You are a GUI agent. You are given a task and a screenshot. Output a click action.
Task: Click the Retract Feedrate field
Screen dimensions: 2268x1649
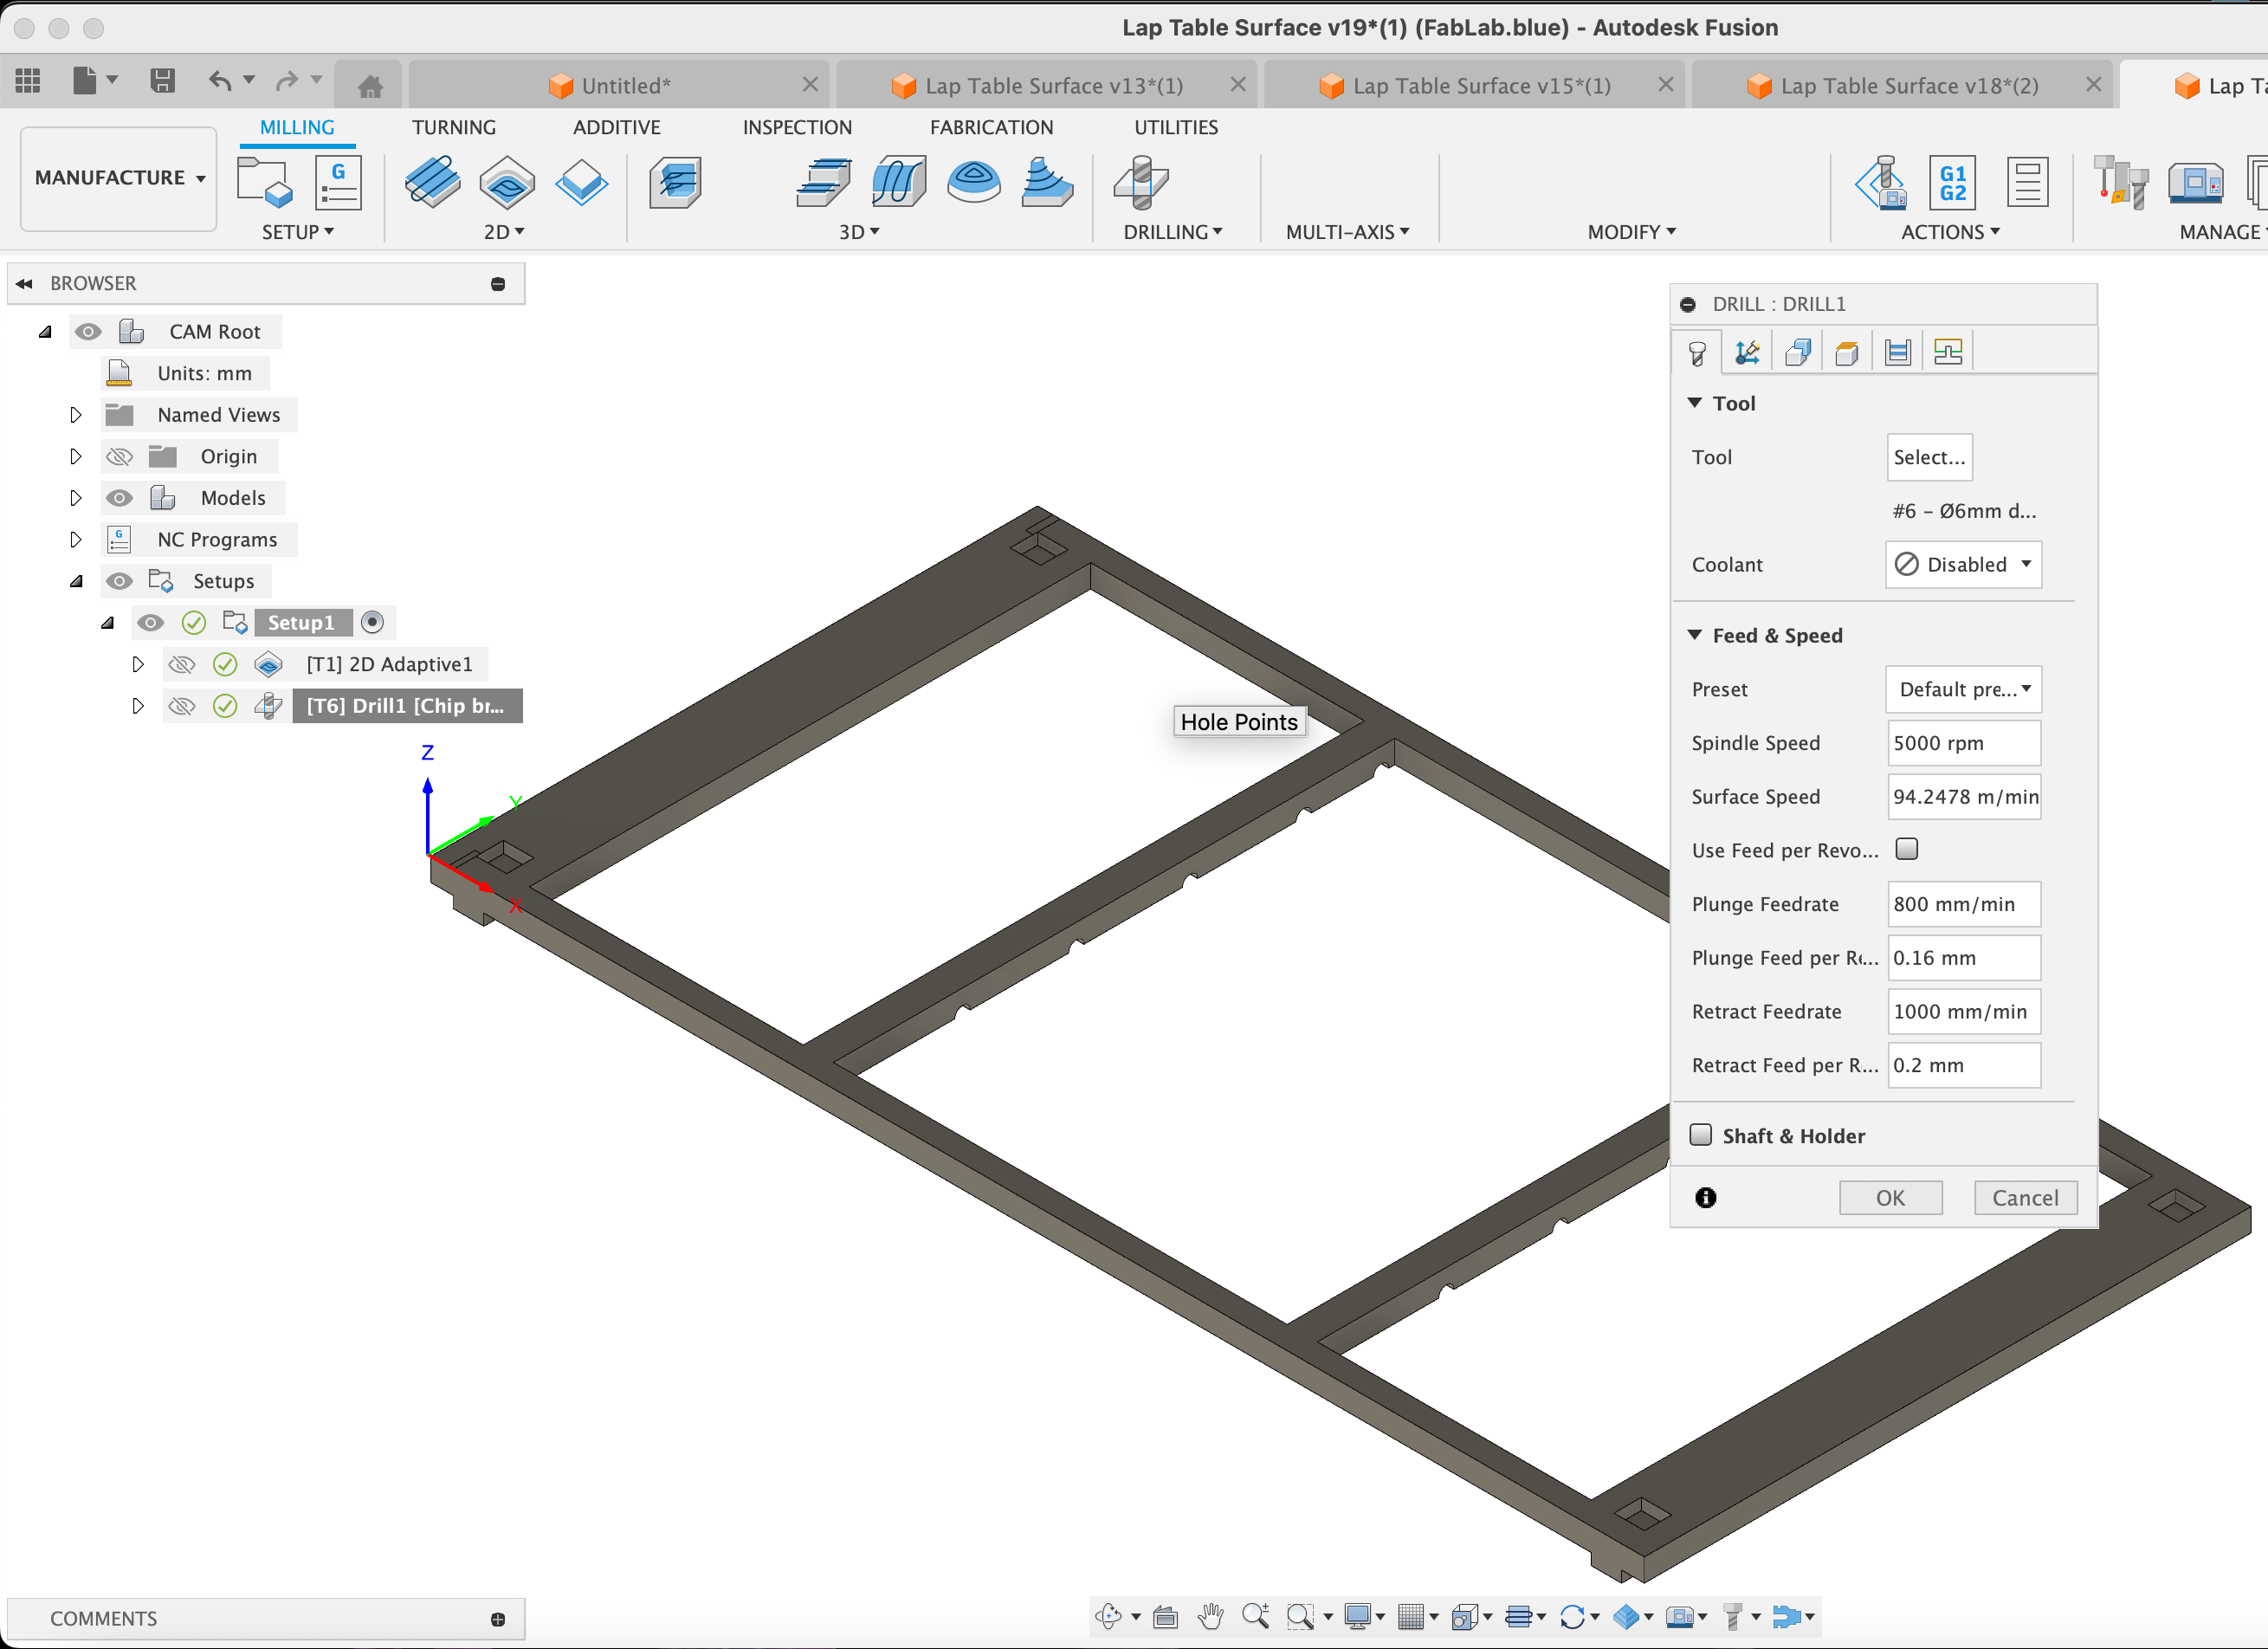[x=1963, y=1012]
